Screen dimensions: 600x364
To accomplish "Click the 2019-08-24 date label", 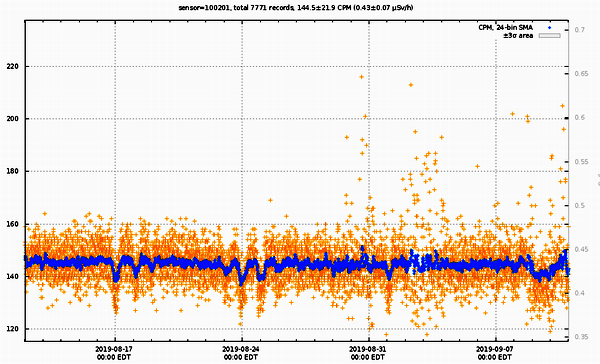I will [241, 349].
